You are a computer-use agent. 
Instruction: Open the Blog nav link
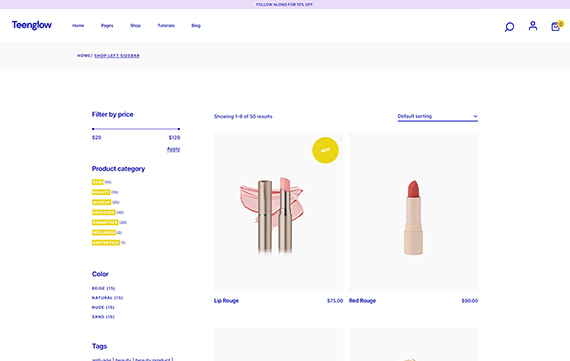[196, 25]
